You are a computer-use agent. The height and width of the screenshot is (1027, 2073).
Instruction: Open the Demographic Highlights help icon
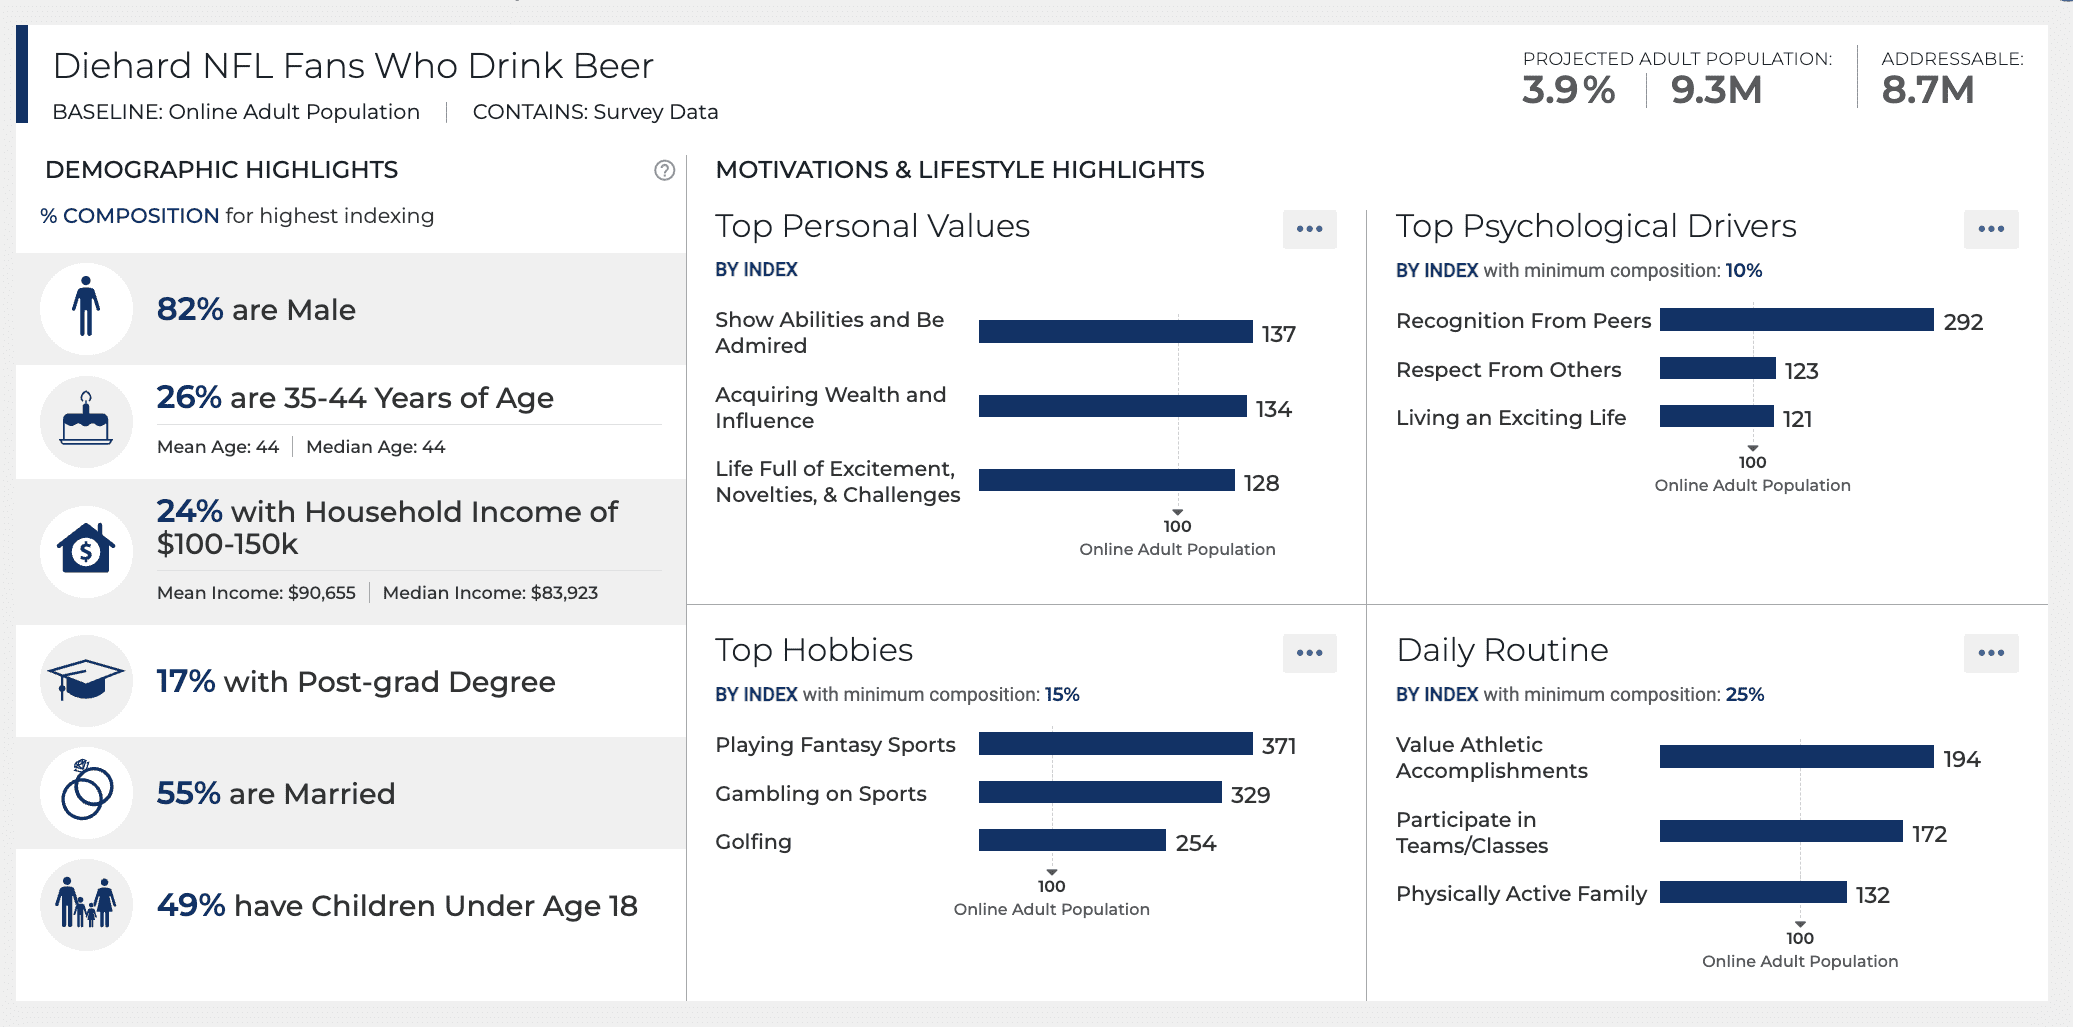point(662,169)
